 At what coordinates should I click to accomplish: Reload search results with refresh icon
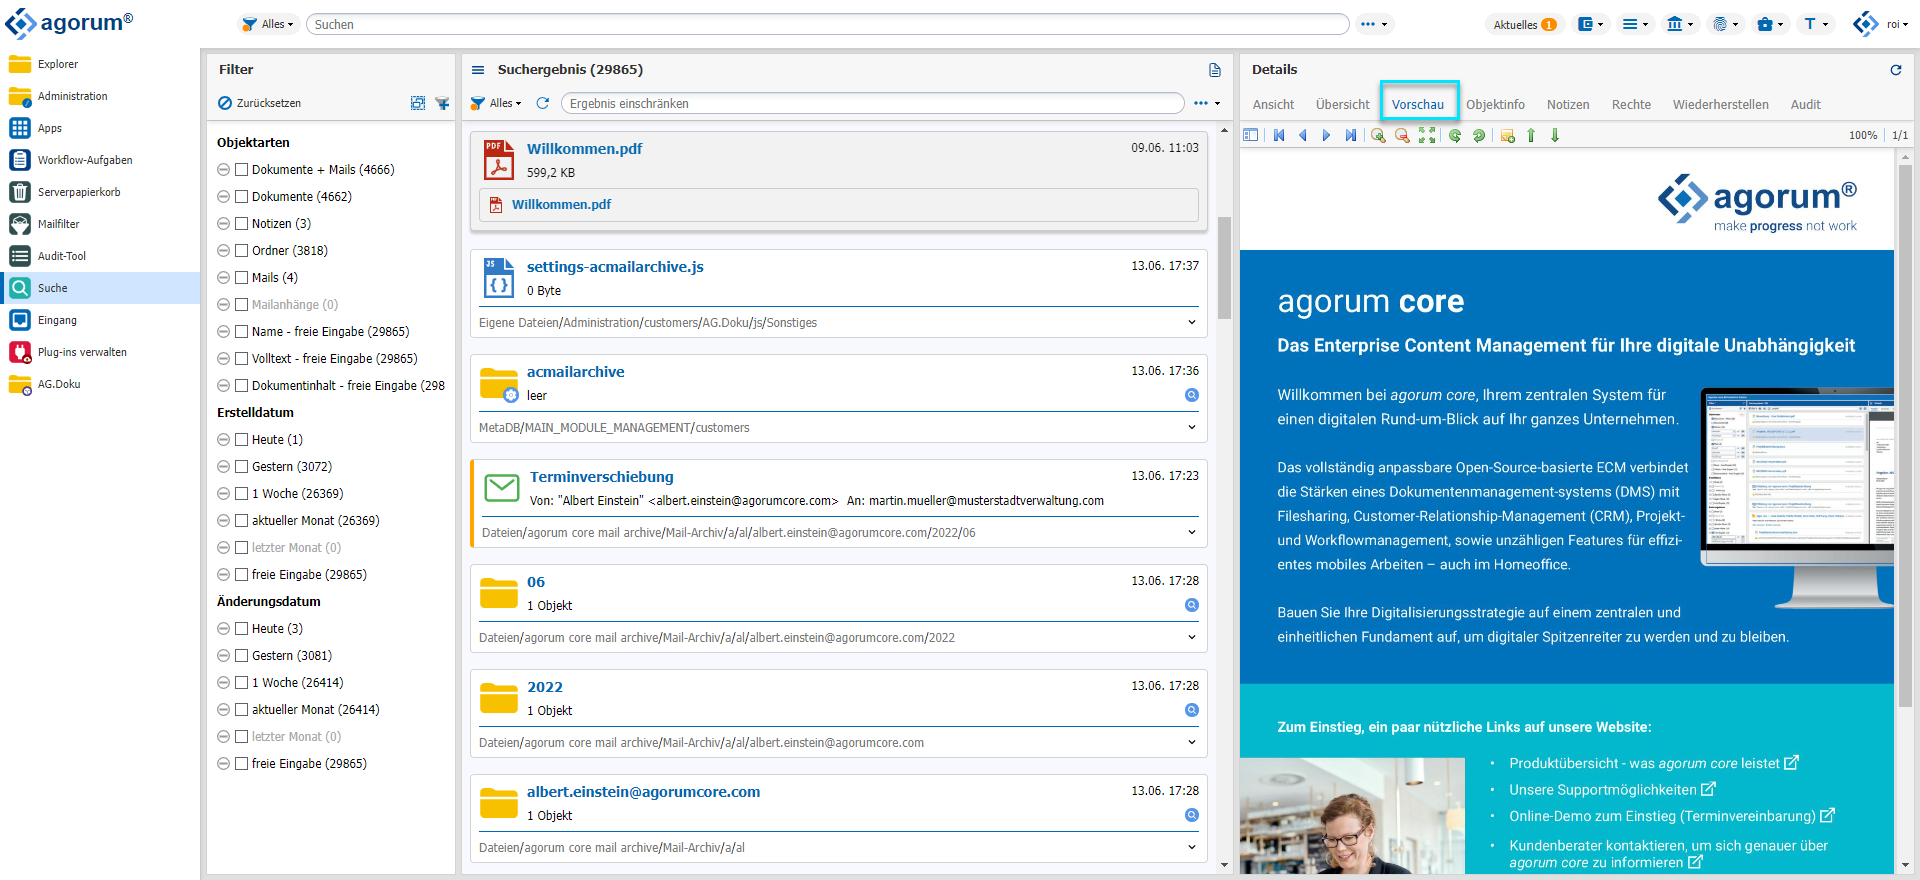[543, 103]
